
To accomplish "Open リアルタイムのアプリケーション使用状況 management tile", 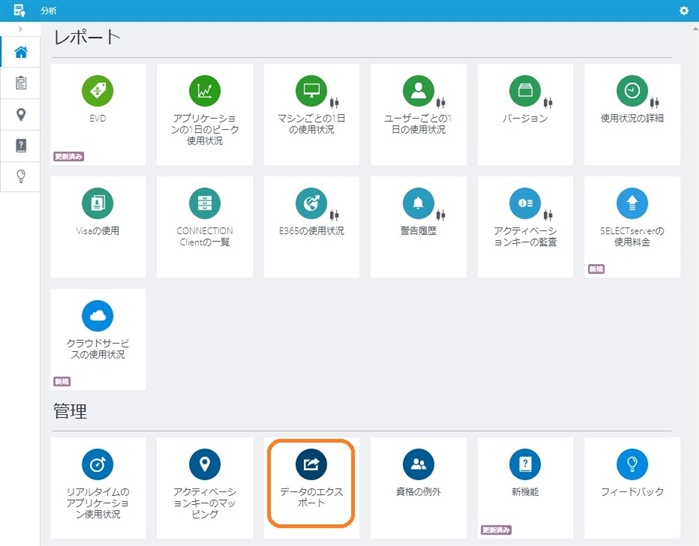I will coord(98,488).
